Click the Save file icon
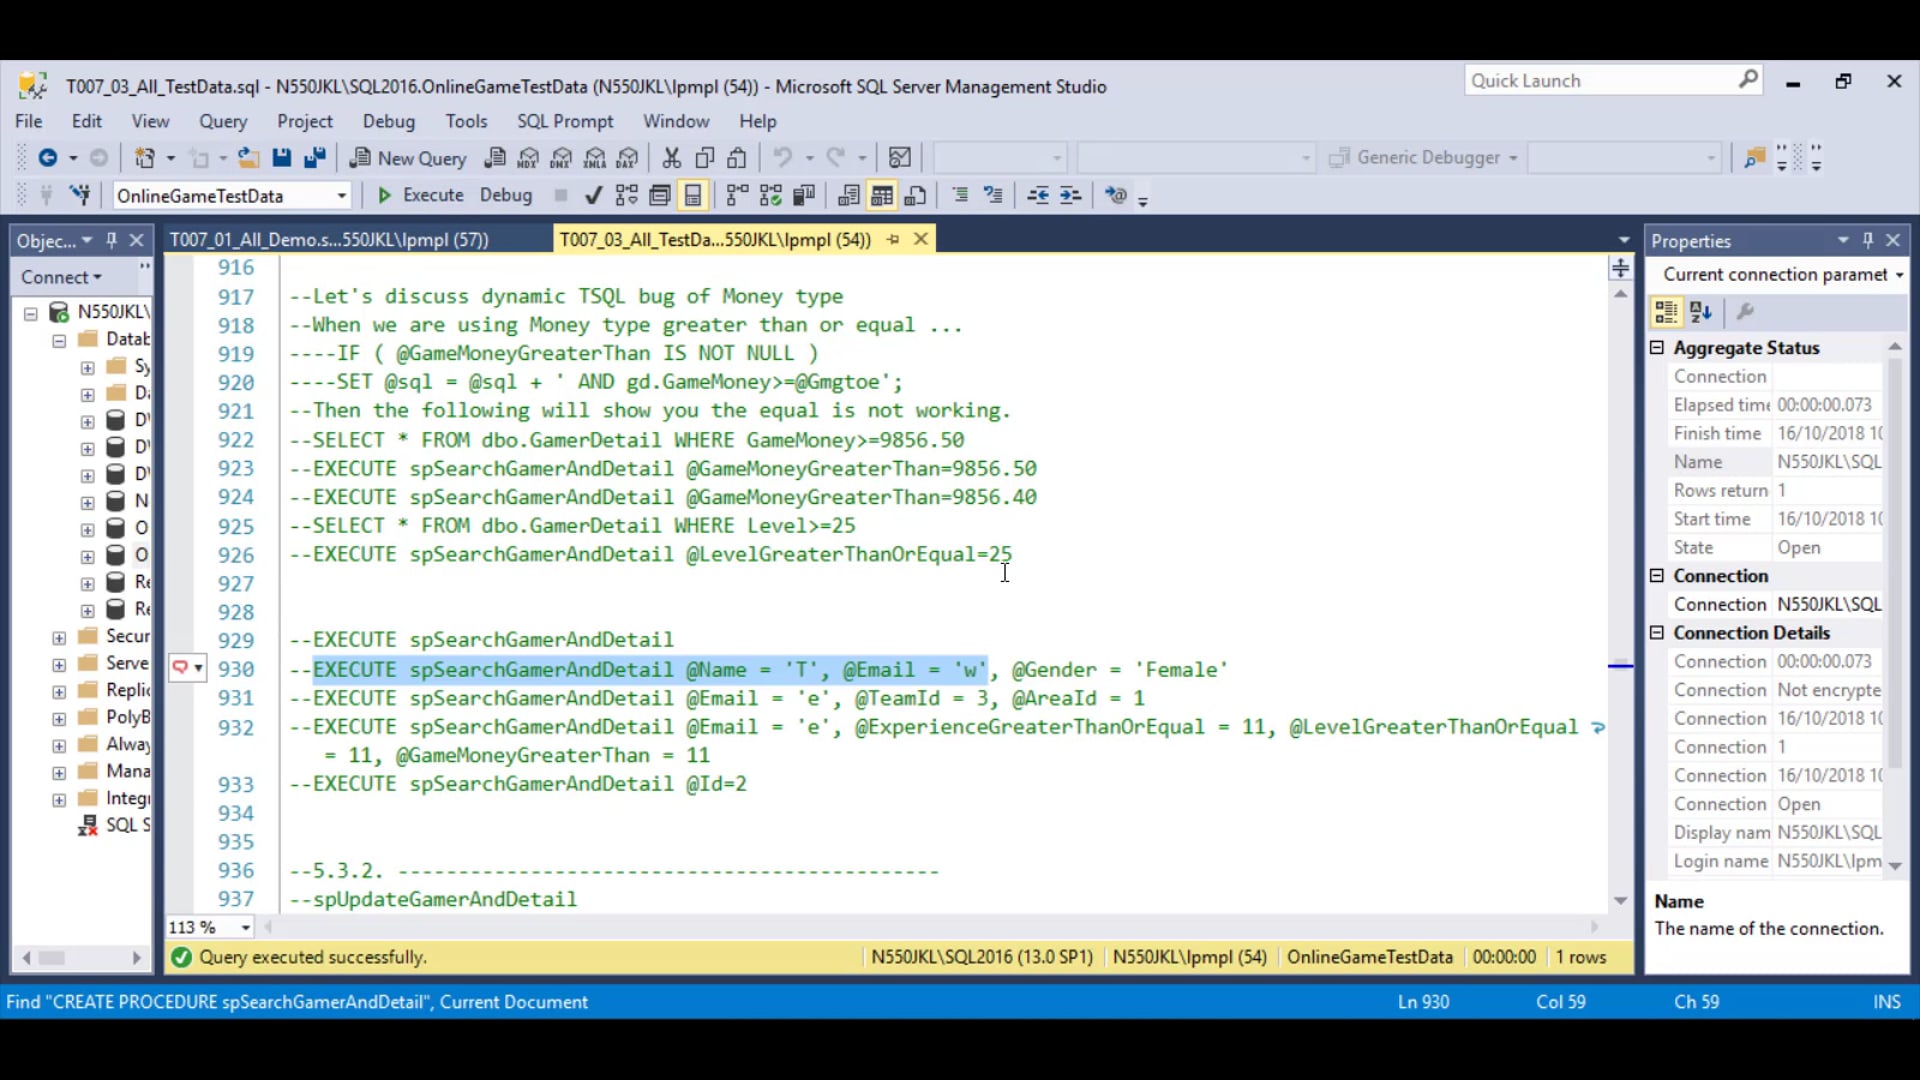Image resolution: width=1920 pixels, height=1080 pixels. [282, 158]
